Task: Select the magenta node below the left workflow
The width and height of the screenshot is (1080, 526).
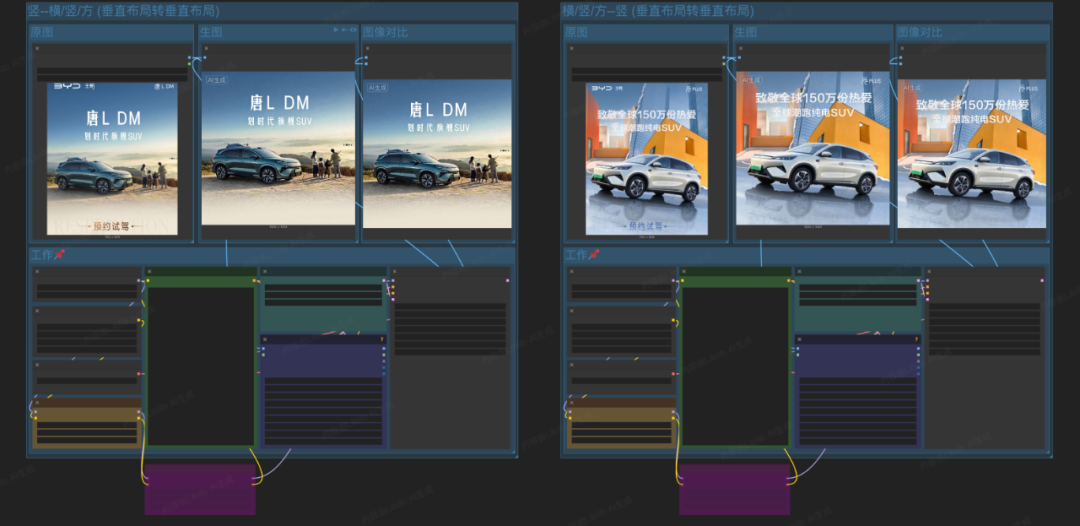Action: click(x=200, y=489)
